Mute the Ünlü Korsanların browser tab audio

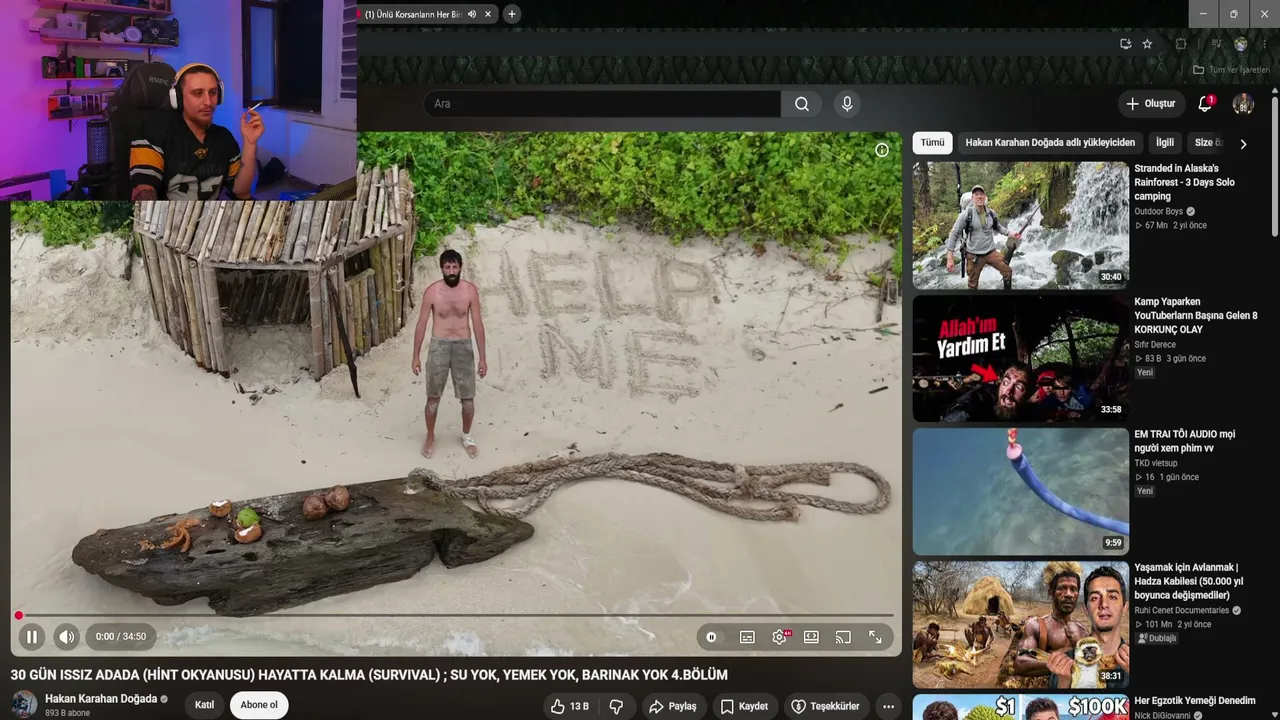click(x=472, y=14)
